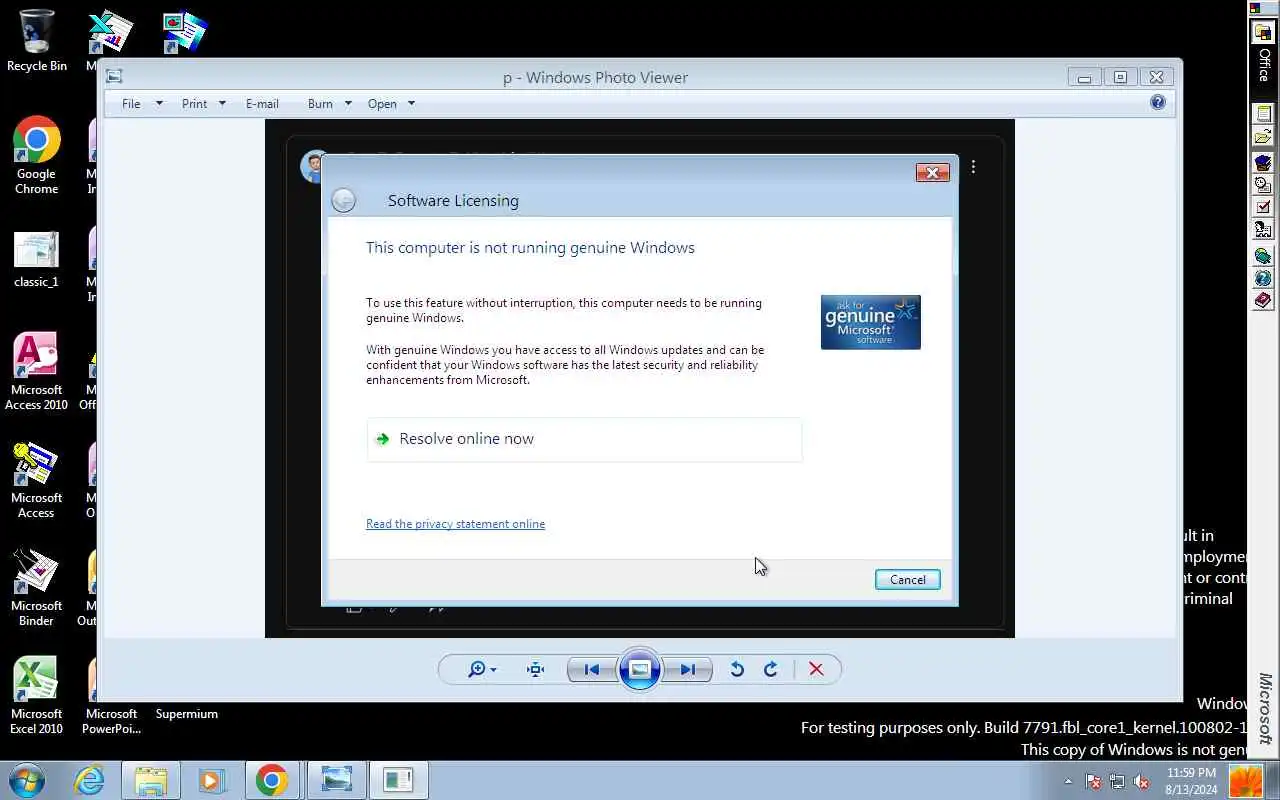This screenshot has width=1280, height=800.
Task: Open Google Chrome desktop shortcut
Action: [x=37, y=156]
